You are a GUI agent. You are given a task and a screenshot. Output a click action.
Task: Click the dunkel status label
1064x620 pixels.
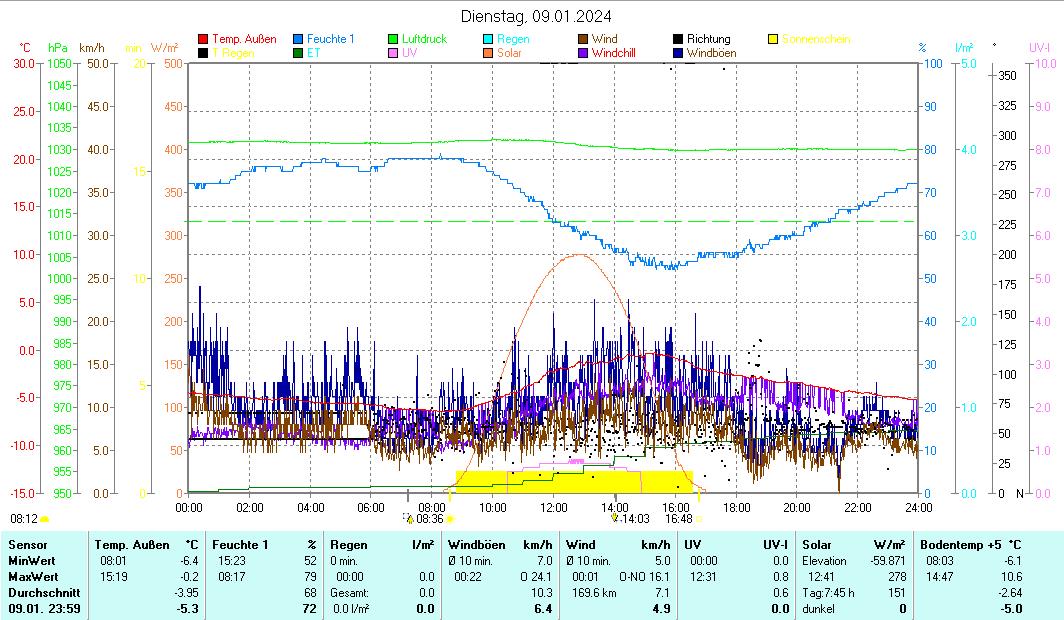point(818,608)
